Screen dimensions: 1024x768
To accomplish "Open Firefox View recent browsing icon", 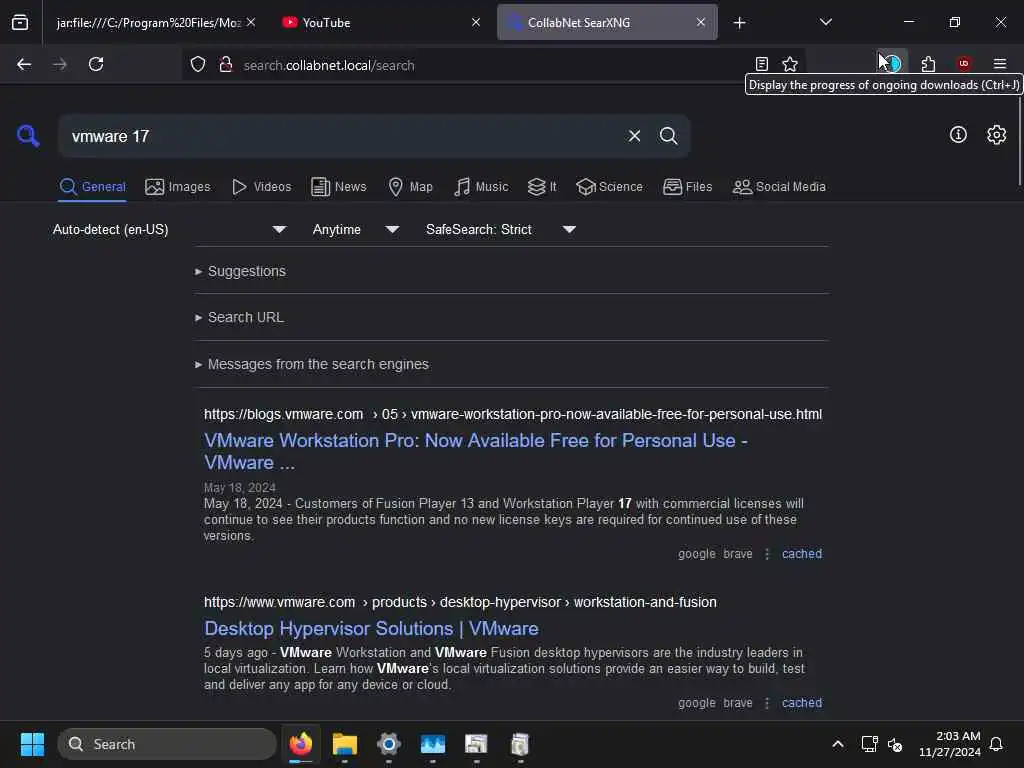I will click(20, 22).
